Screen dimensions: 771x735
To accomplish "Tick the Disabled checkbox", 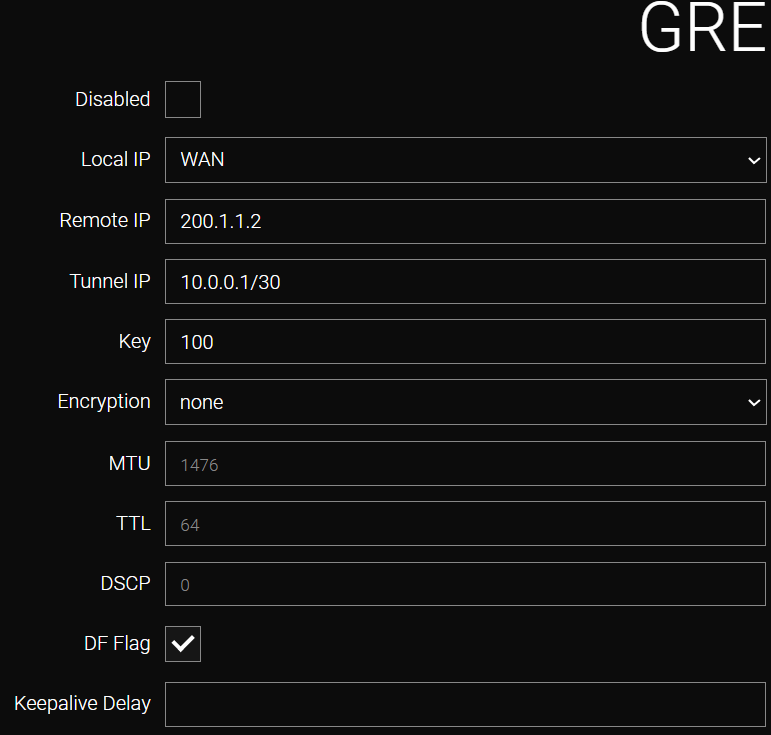I will (183, 99).
